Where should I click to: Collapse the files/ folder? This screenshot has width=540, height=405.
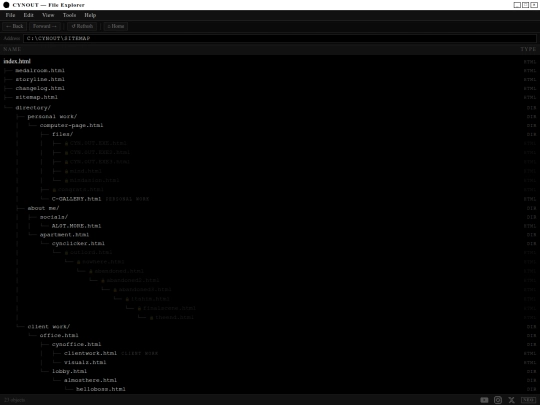pyautogui.click(x=62, y=134)
